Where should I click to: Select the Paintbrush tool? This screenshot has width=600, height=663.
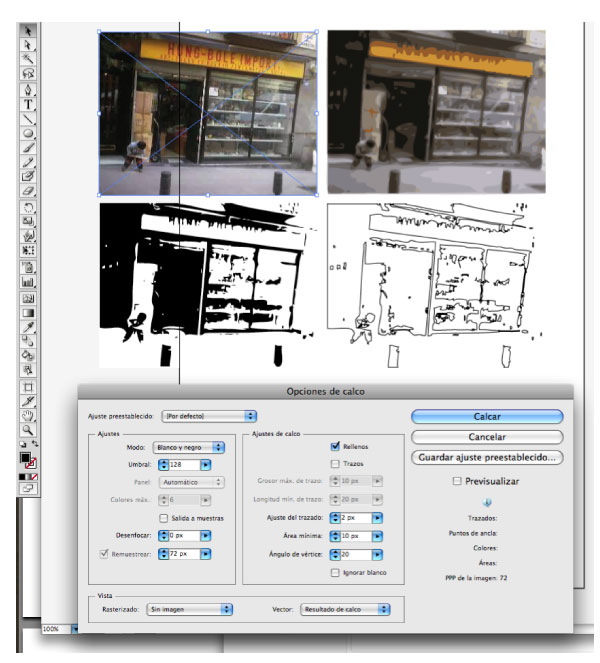pos(28,147)
